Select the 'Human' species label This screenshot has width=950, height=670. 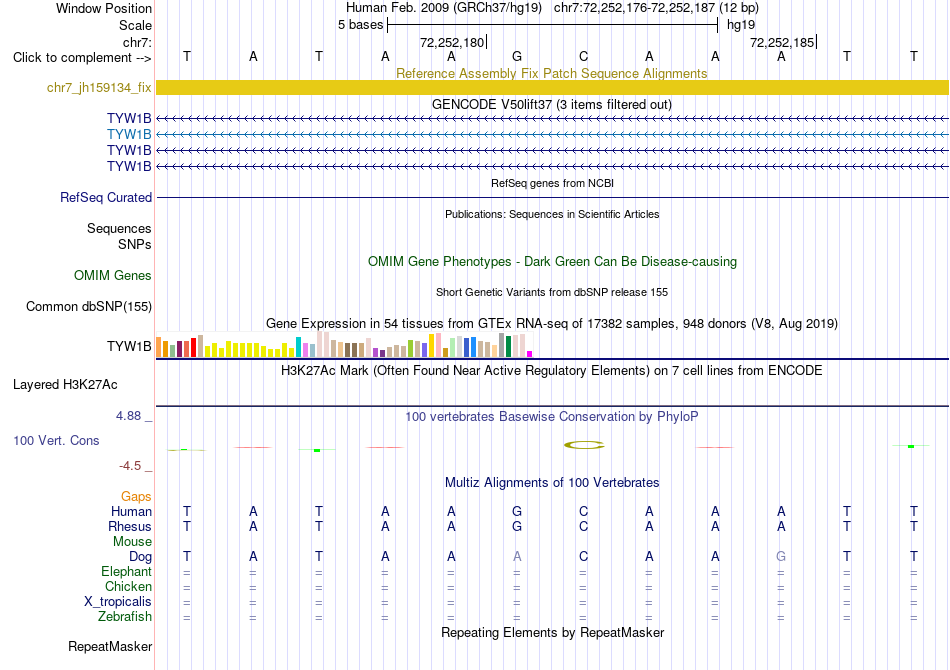click(131, 511)
